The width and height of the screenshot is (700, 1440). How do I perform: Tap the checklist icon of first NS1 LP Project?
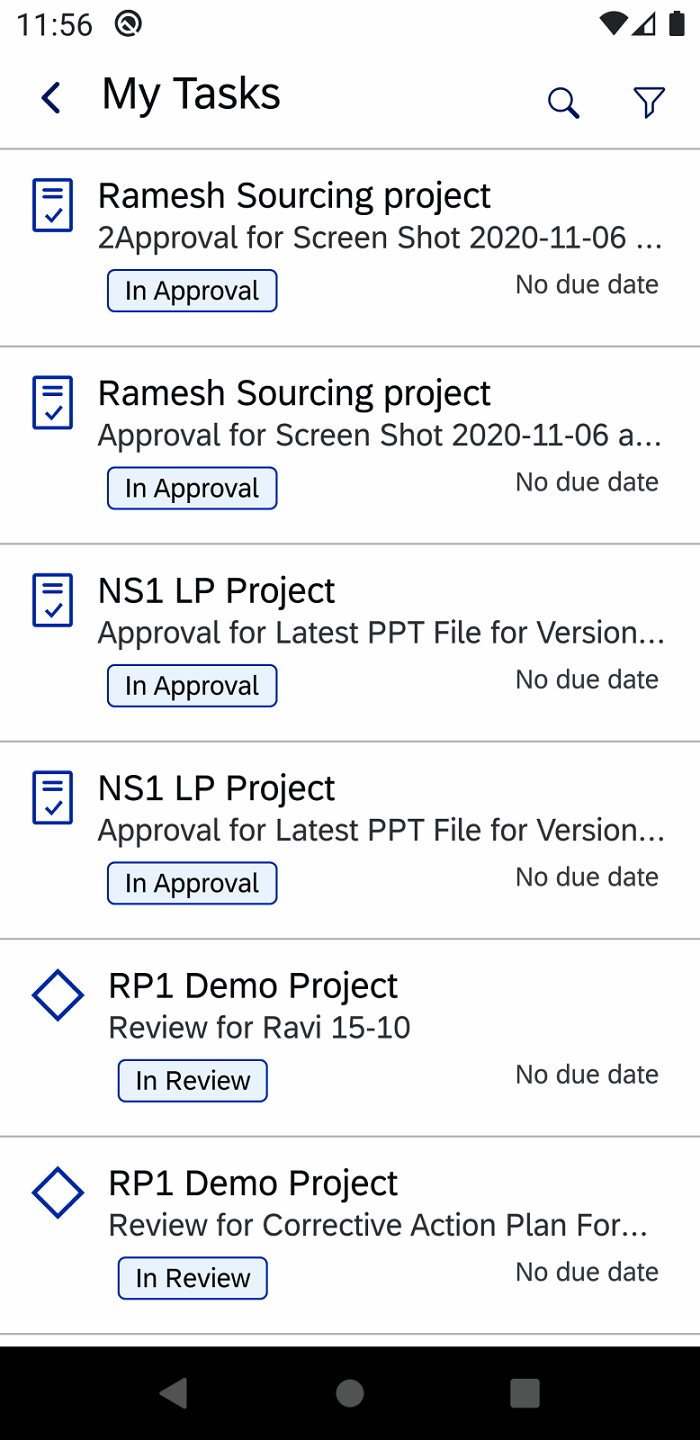(x=53, y=600)
